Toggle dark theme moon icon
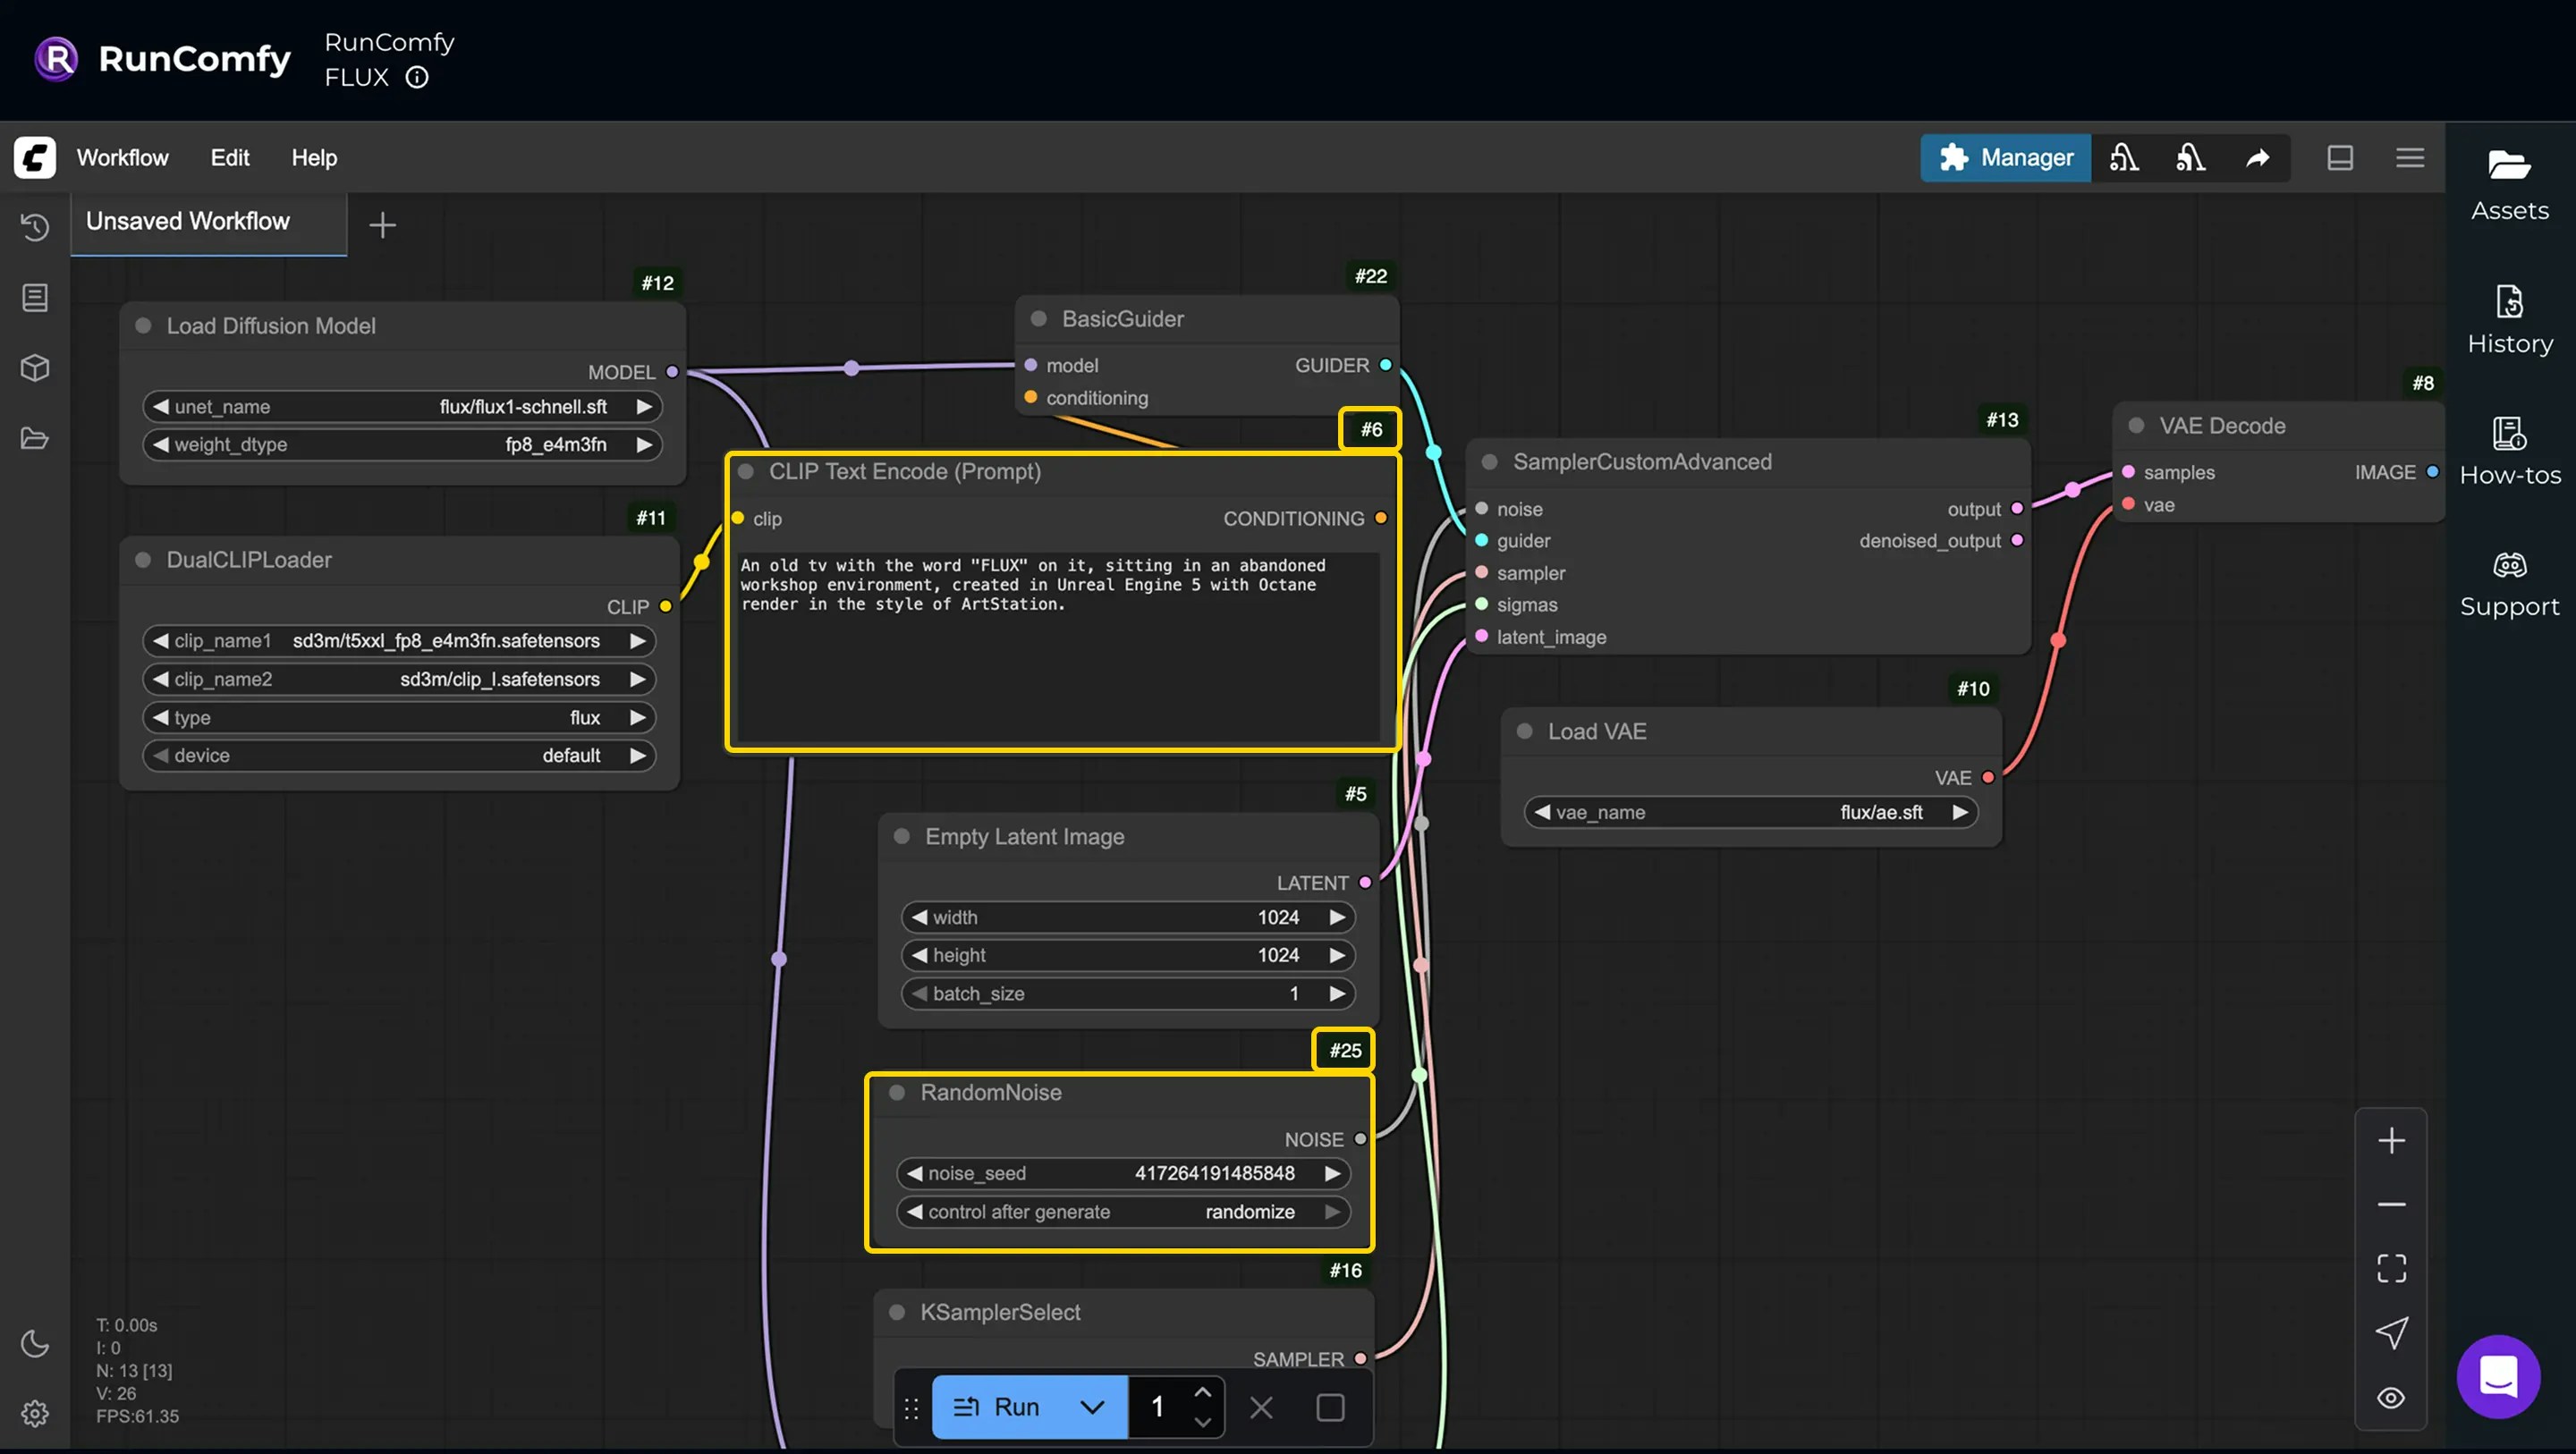 pyautogui.click(x=35, y=1343)
